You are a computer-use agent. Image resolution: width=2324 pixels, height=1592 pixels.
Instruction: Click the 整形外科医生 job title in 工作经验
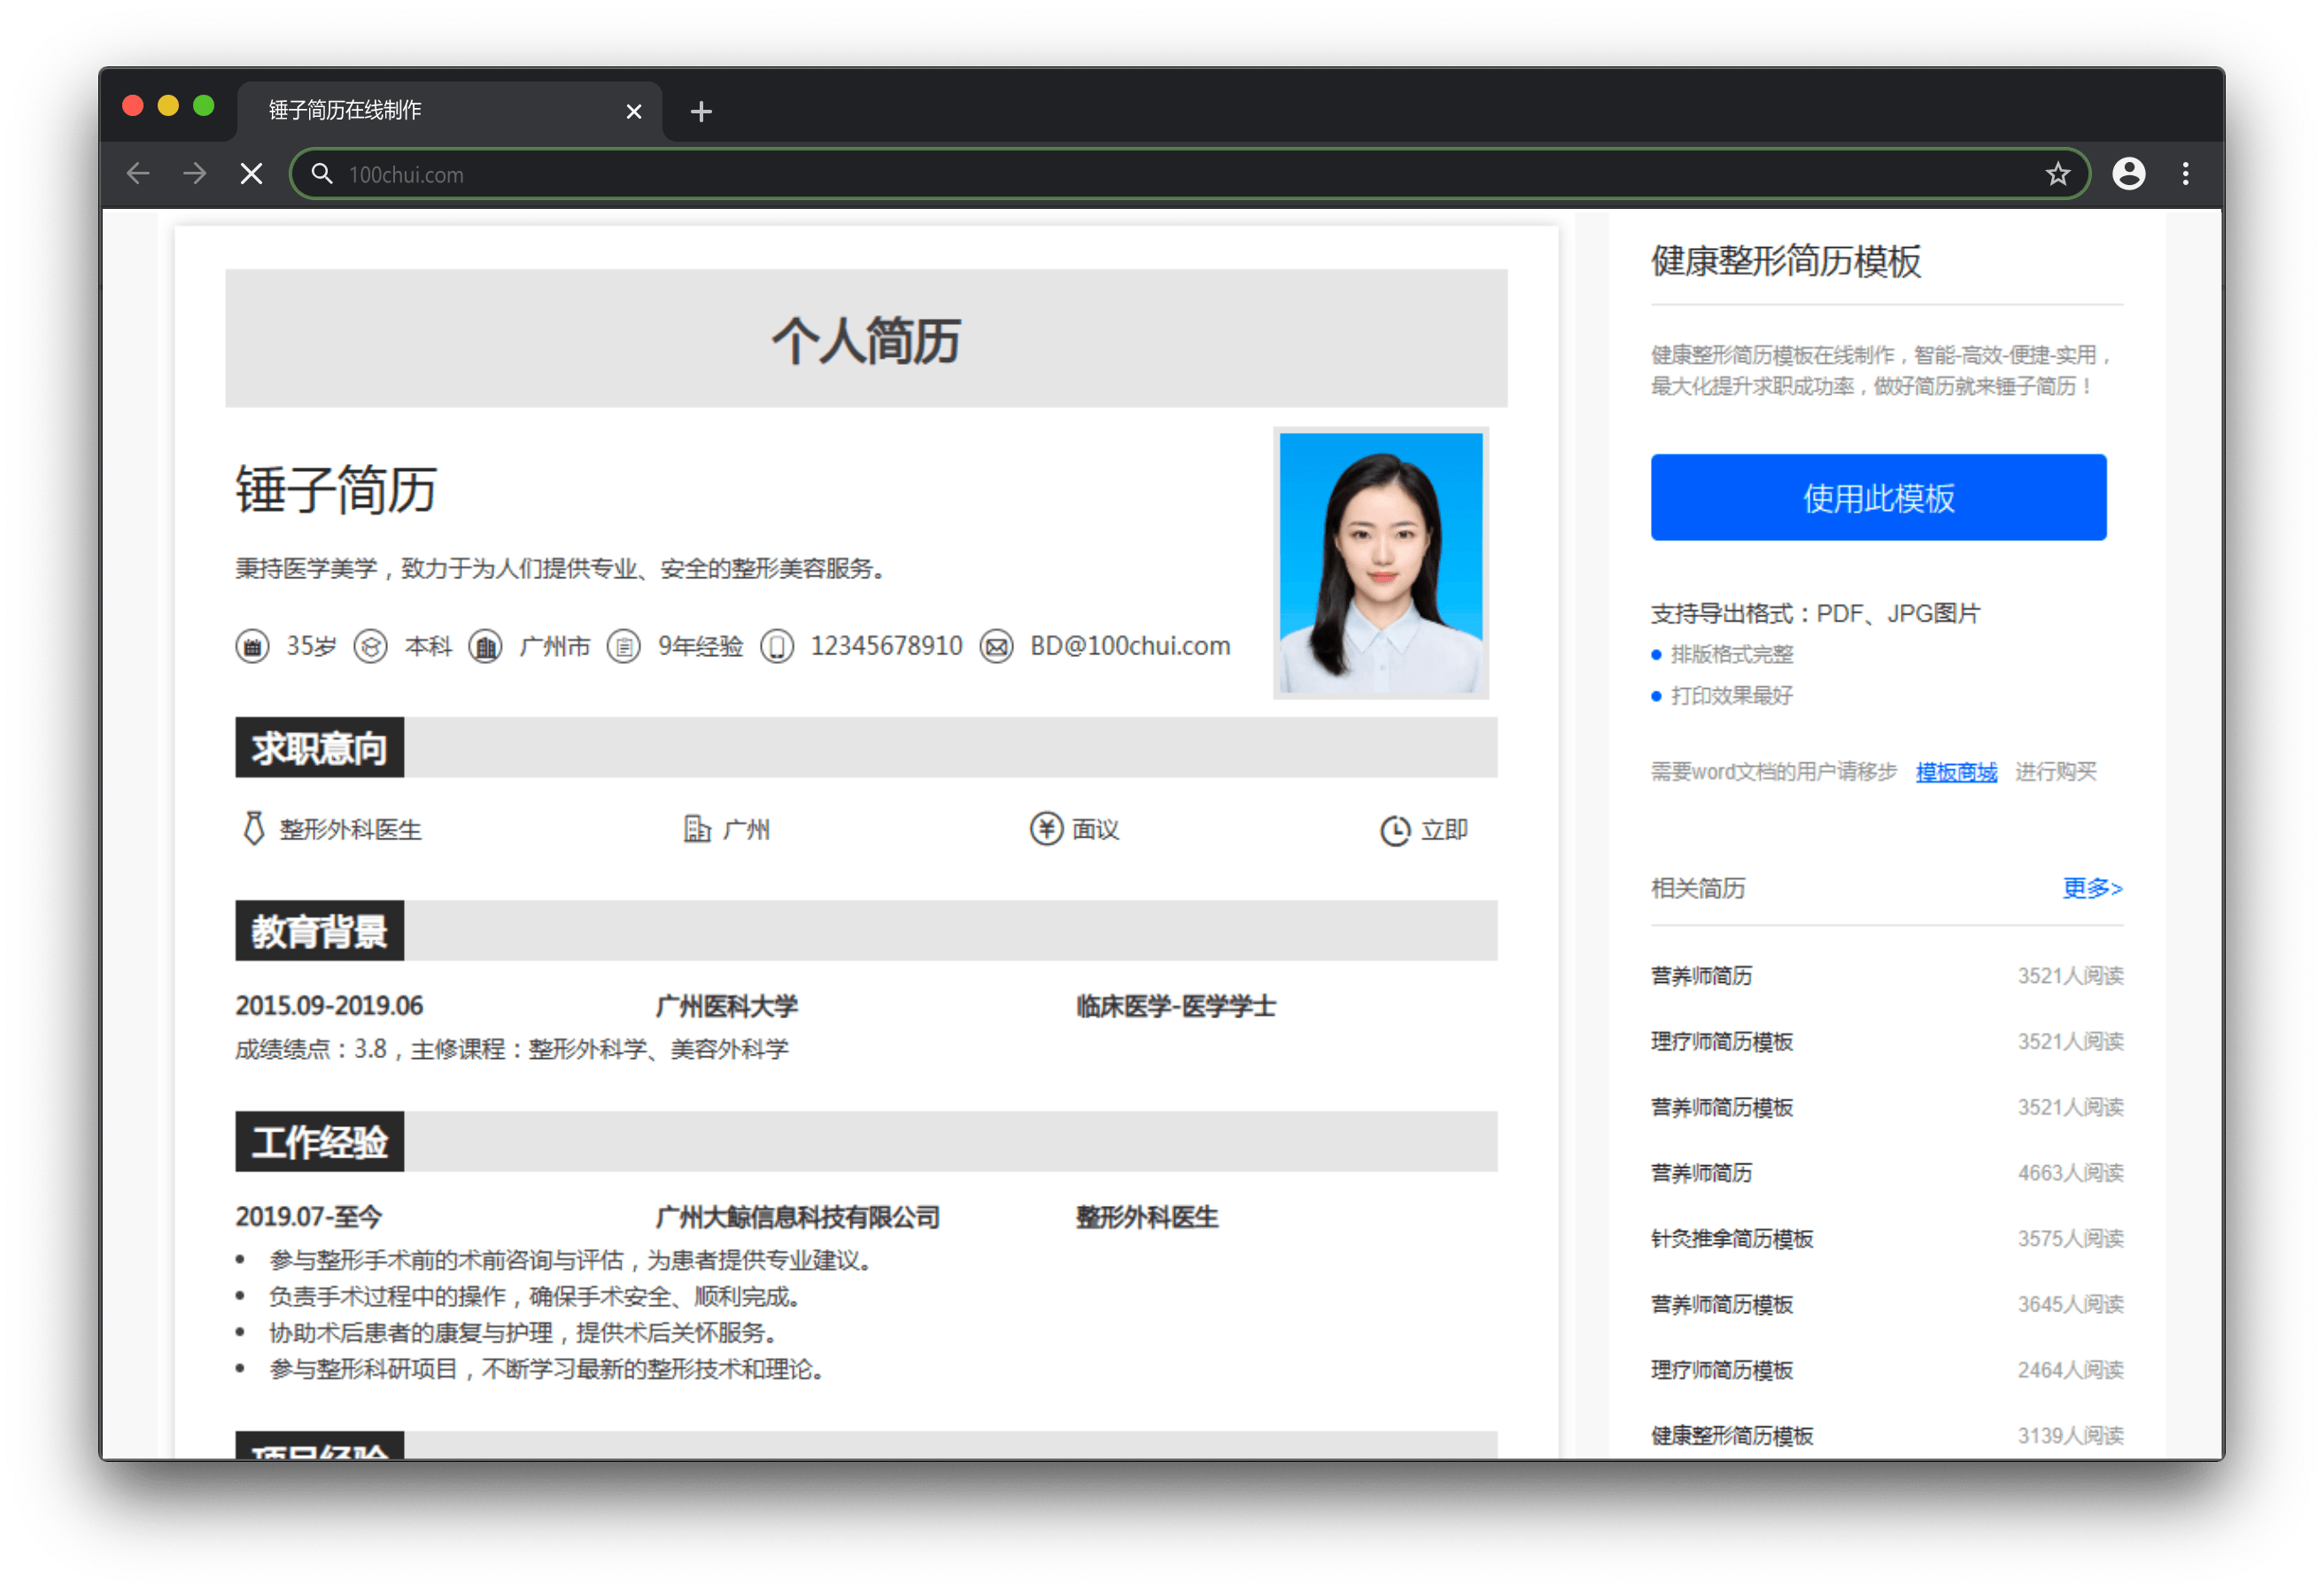(x=1147, y=1217)
